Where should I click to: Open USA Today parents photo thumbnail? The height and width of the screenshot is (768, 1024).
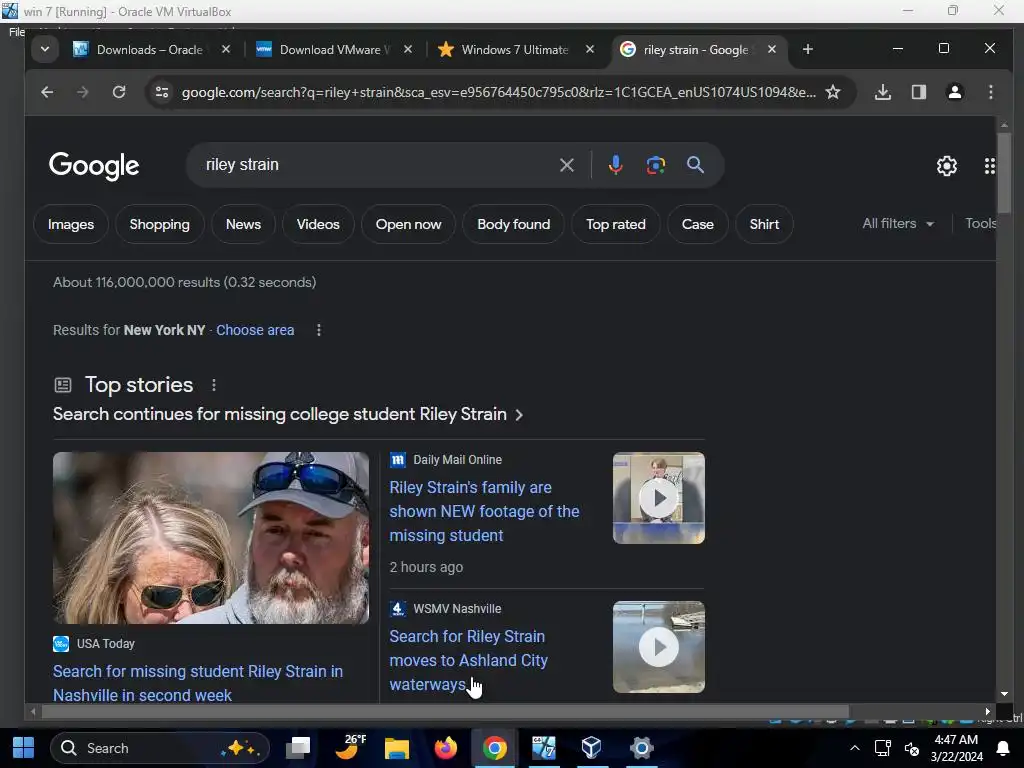point(211,538)
